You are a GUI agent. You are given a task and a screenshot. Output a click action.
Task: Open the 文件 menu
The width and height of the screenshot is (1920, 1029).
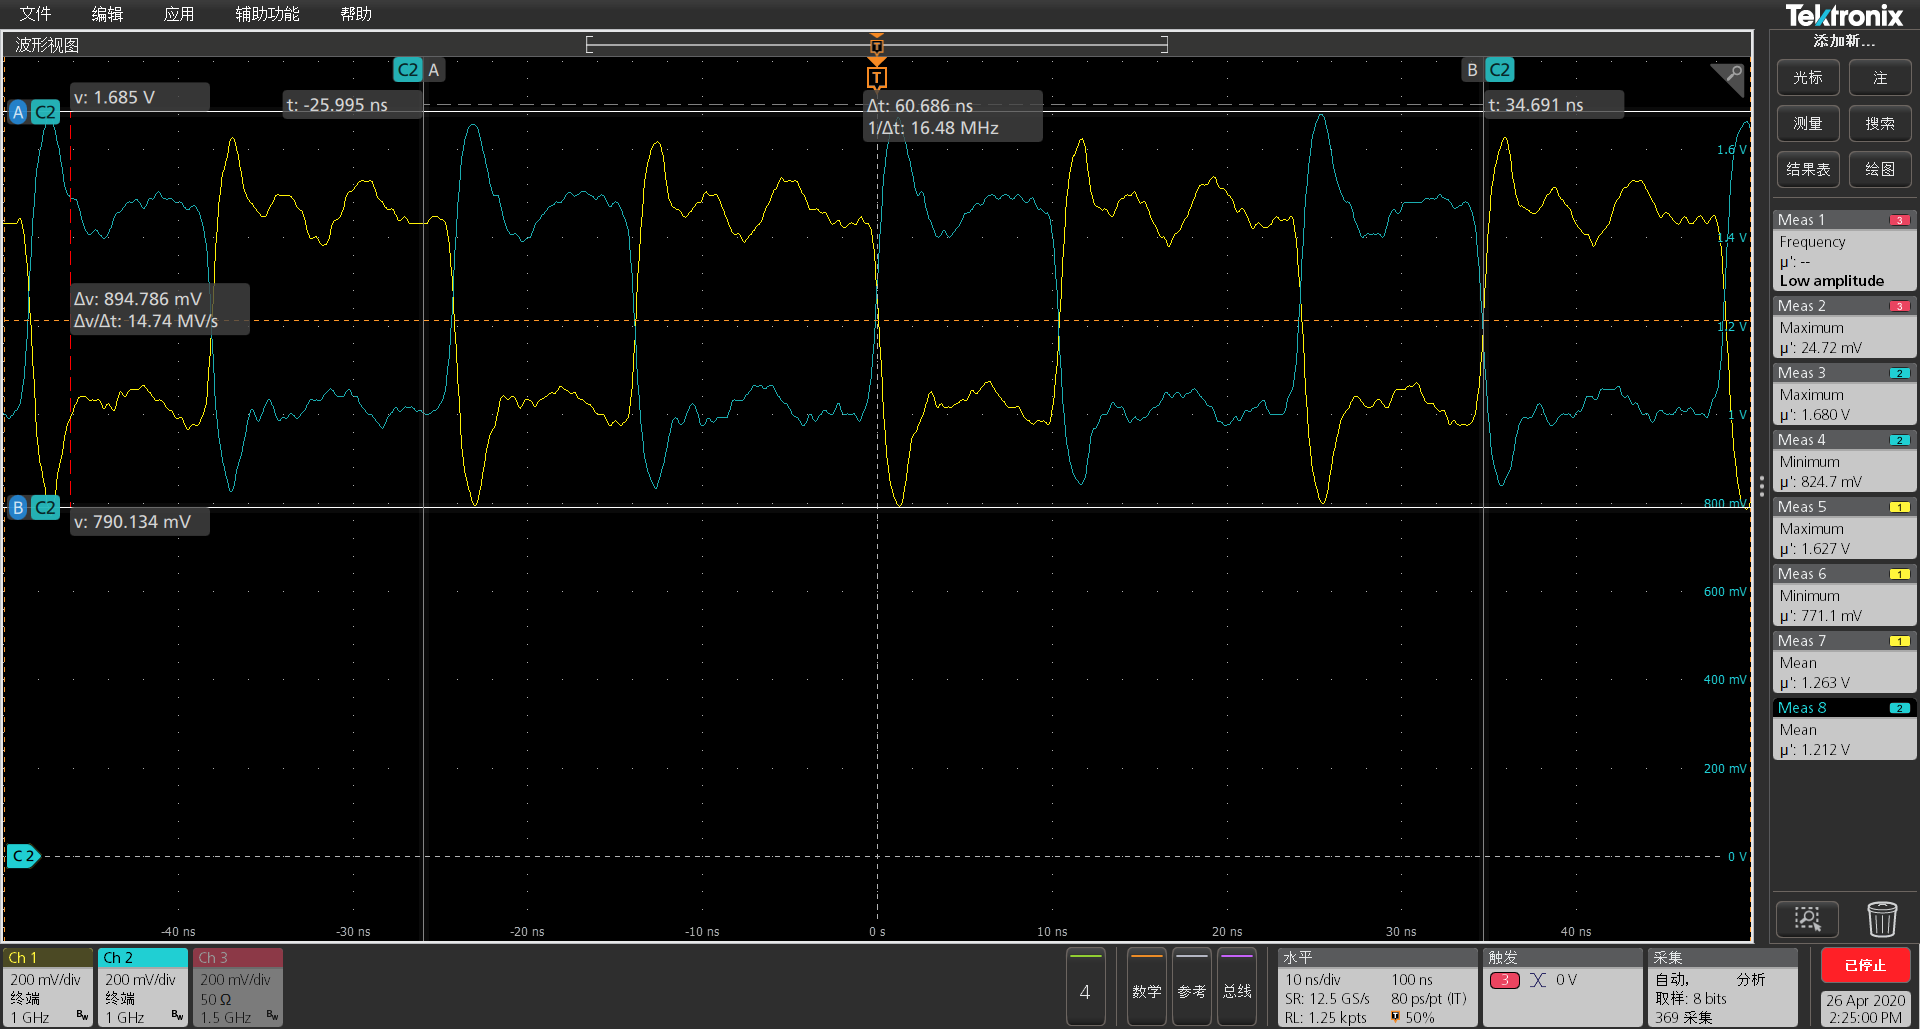(35, 14)
